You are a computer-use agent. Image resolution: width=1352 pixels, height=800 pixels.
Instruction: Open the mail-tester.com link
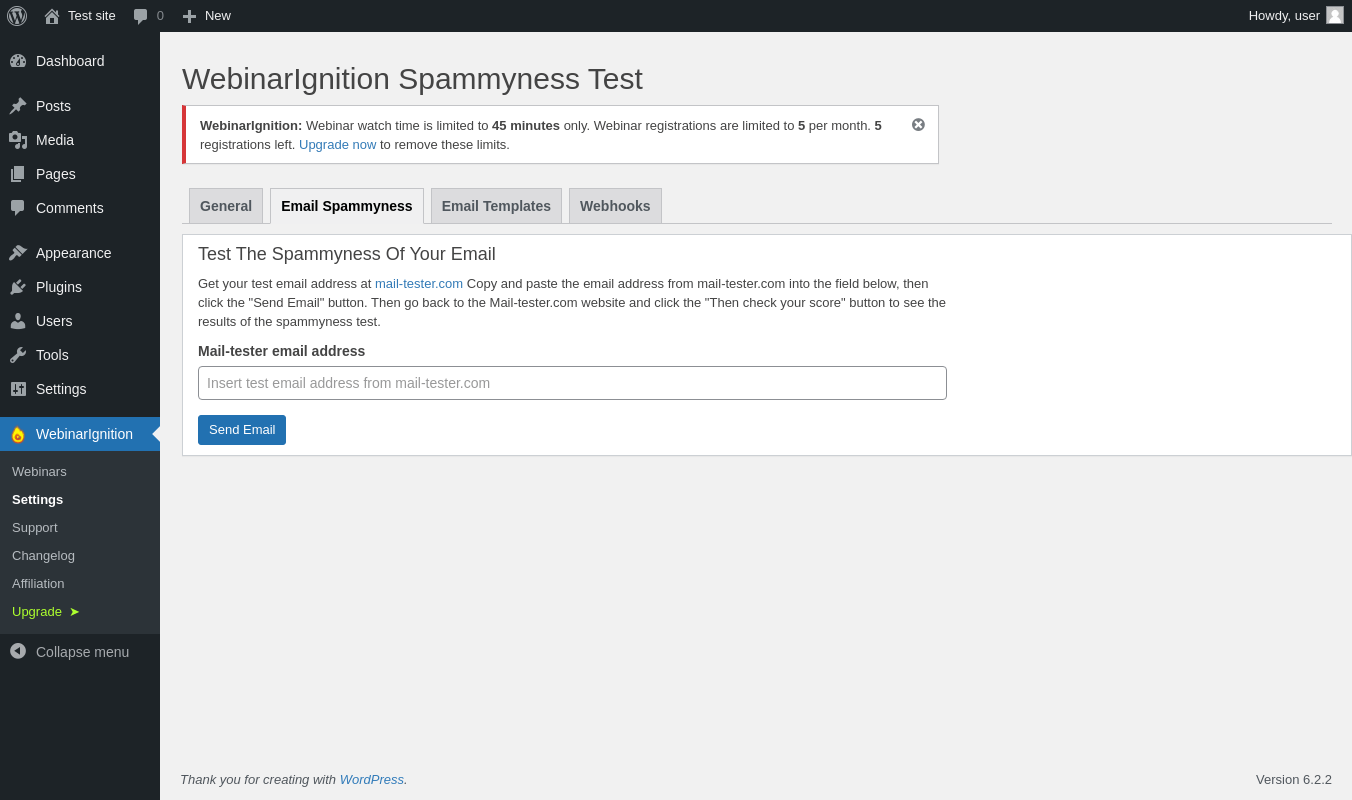(418, 283)
